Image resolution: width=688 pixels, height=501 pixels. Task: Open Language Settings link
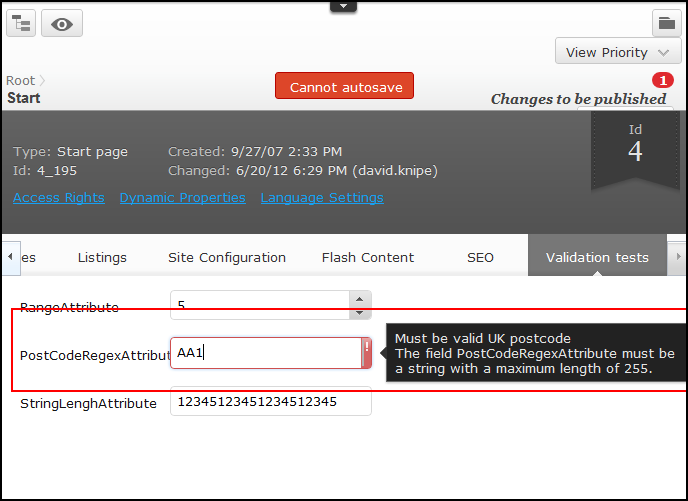point(322,197)
